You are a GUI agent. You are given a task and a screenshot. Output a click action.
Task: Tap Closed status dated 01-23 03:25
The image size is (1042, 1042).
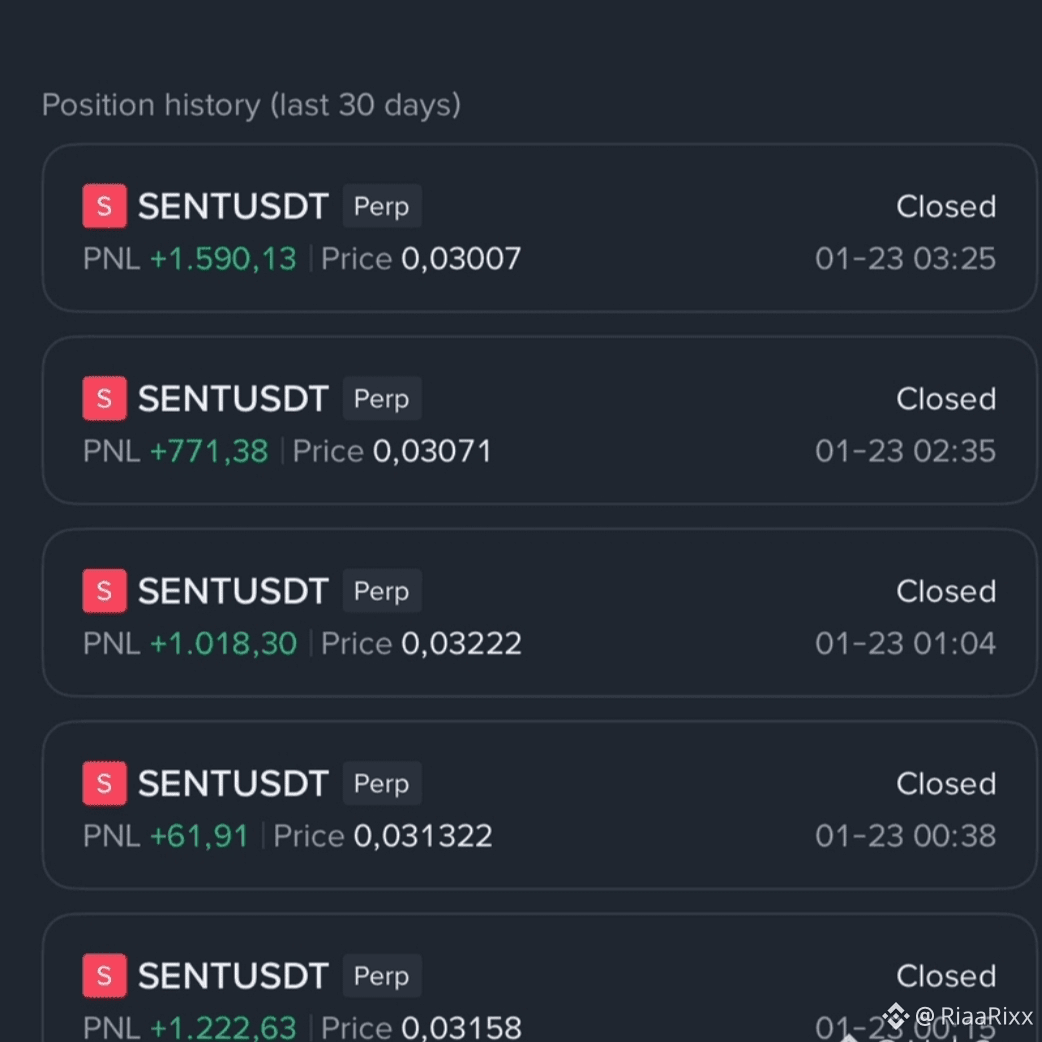click(946, 207)
